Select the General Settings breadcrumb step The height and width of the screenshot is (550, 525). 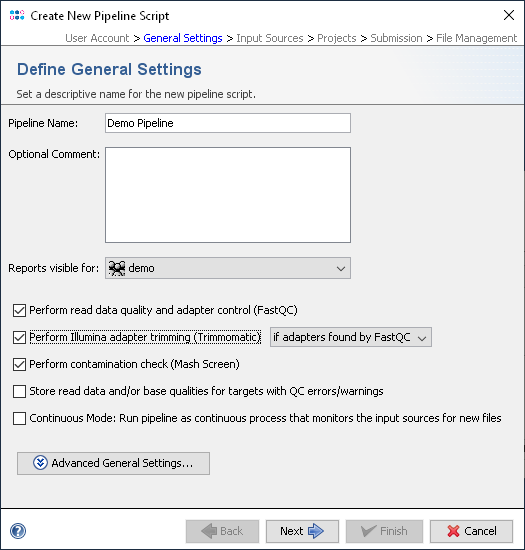tap(183, 38)
